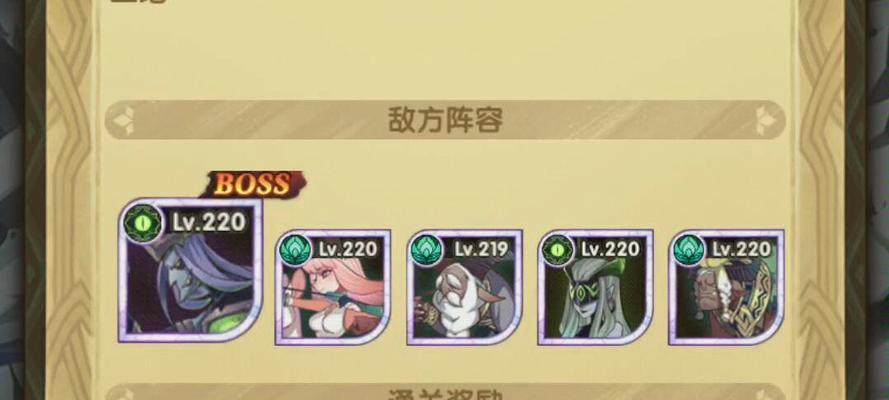The width and height of the screenshot is (889, 400).
Task: Click Lv.220 label on tribal warrior card
Action: point(742,249)
